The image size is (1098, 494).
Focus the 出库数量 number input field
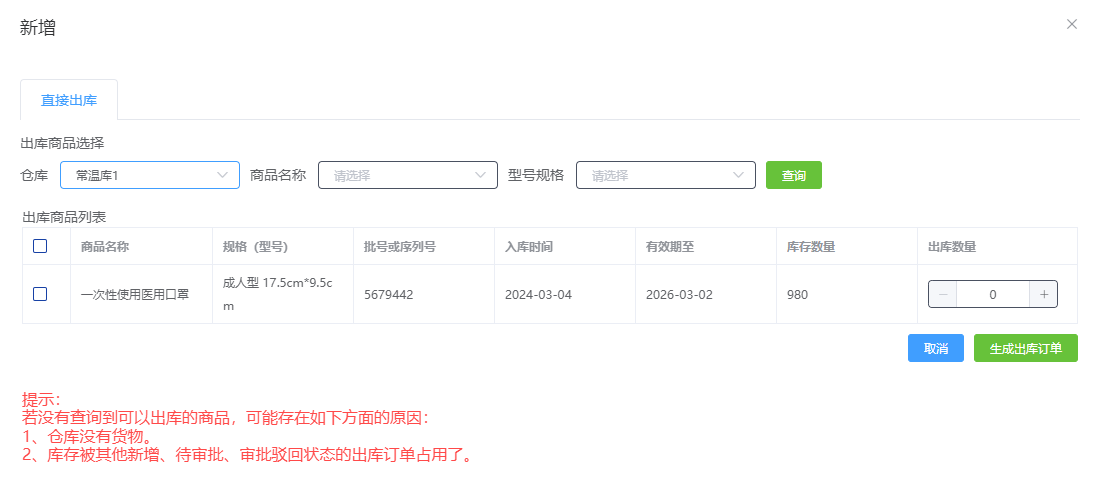tap(992, 294)
